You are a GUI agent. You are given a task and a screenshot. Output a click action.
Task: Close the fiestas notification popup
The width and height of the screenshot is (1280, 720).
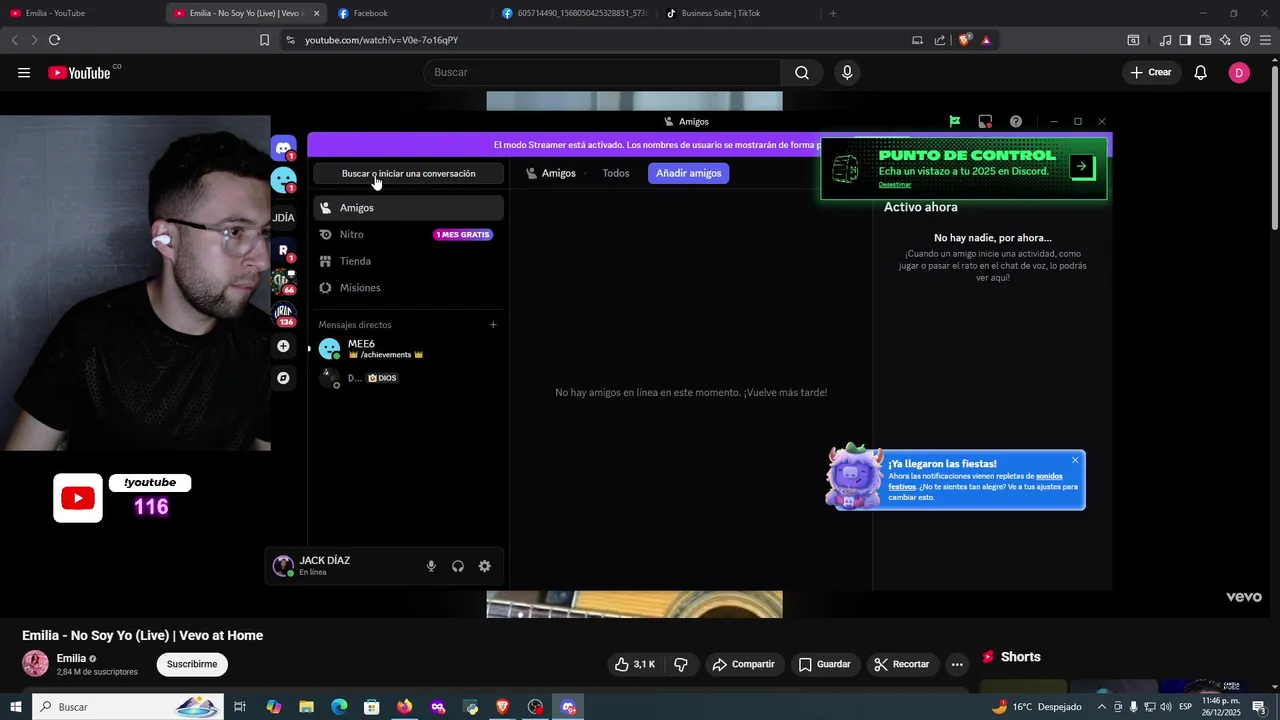click(1075, 460)
